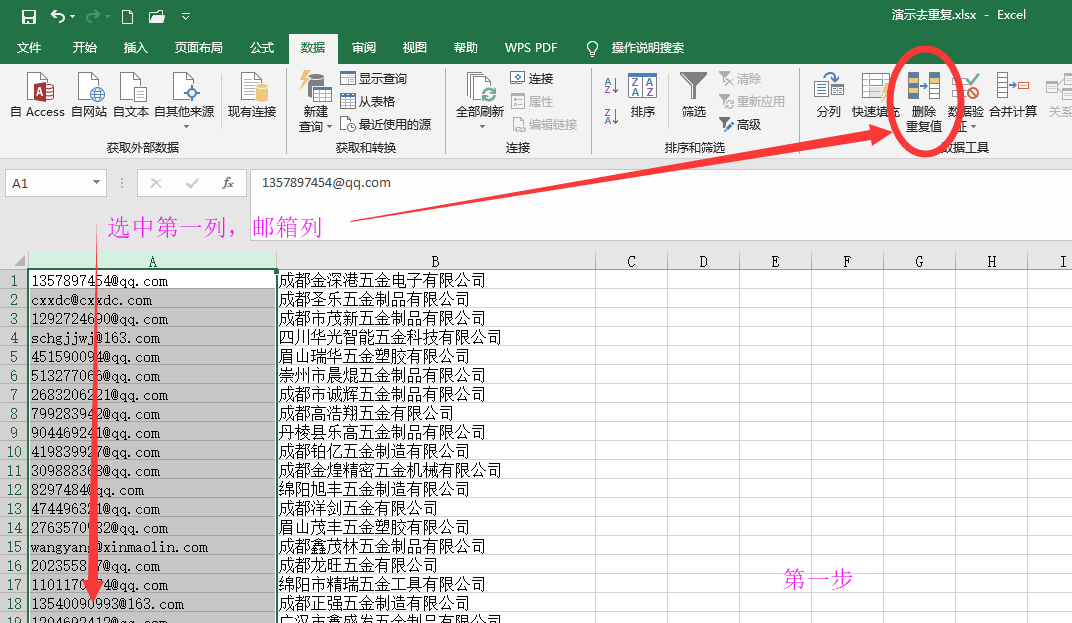1072x623 pixels.
Task: Click the Undo arrow icon
Action: point(57,16)
